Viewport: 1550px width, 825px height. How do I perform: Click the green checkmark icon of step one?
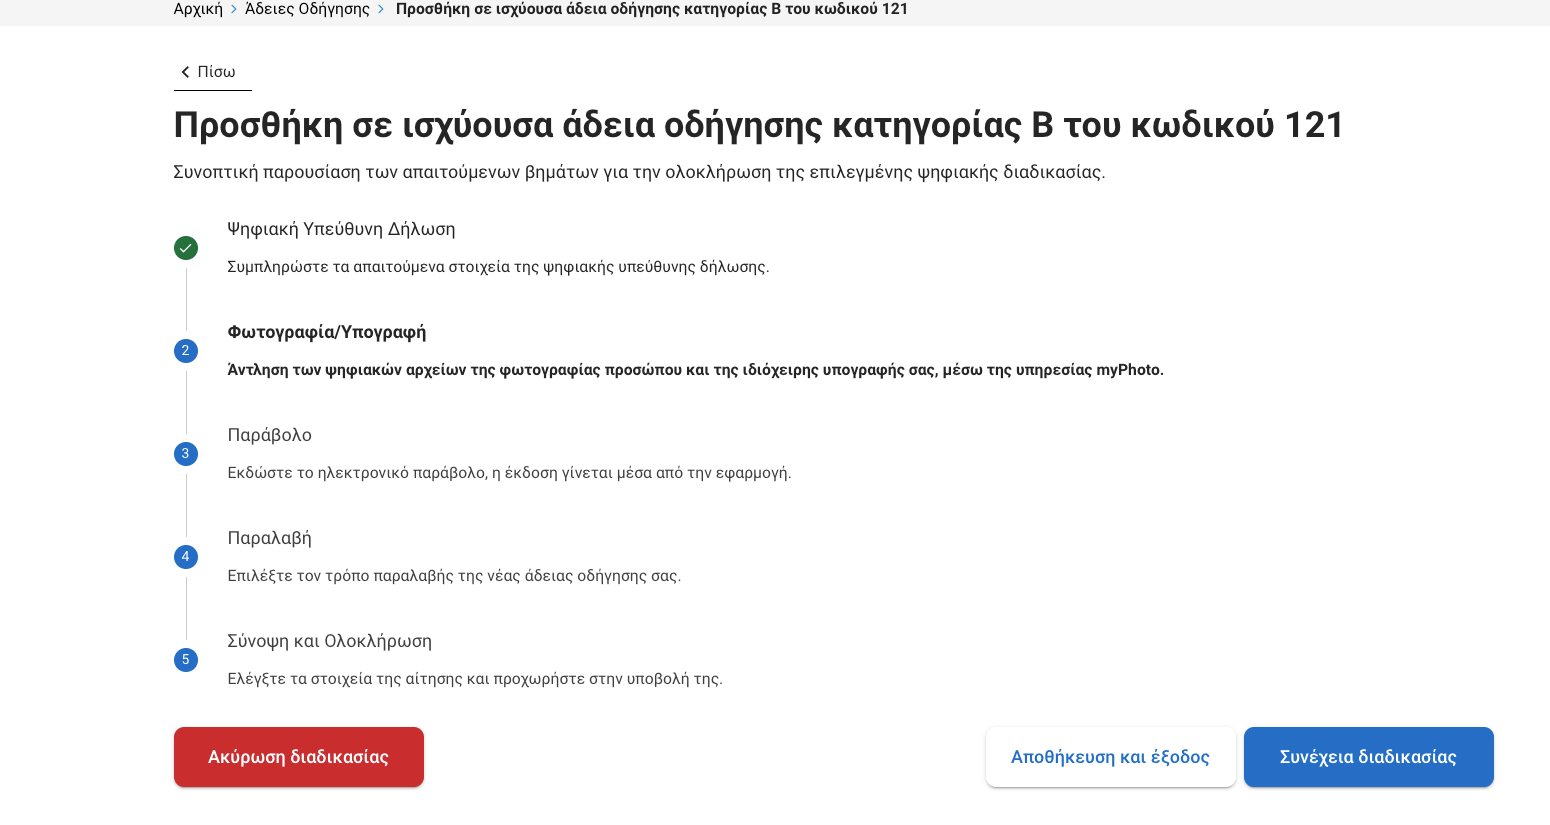tap(186, 248)
